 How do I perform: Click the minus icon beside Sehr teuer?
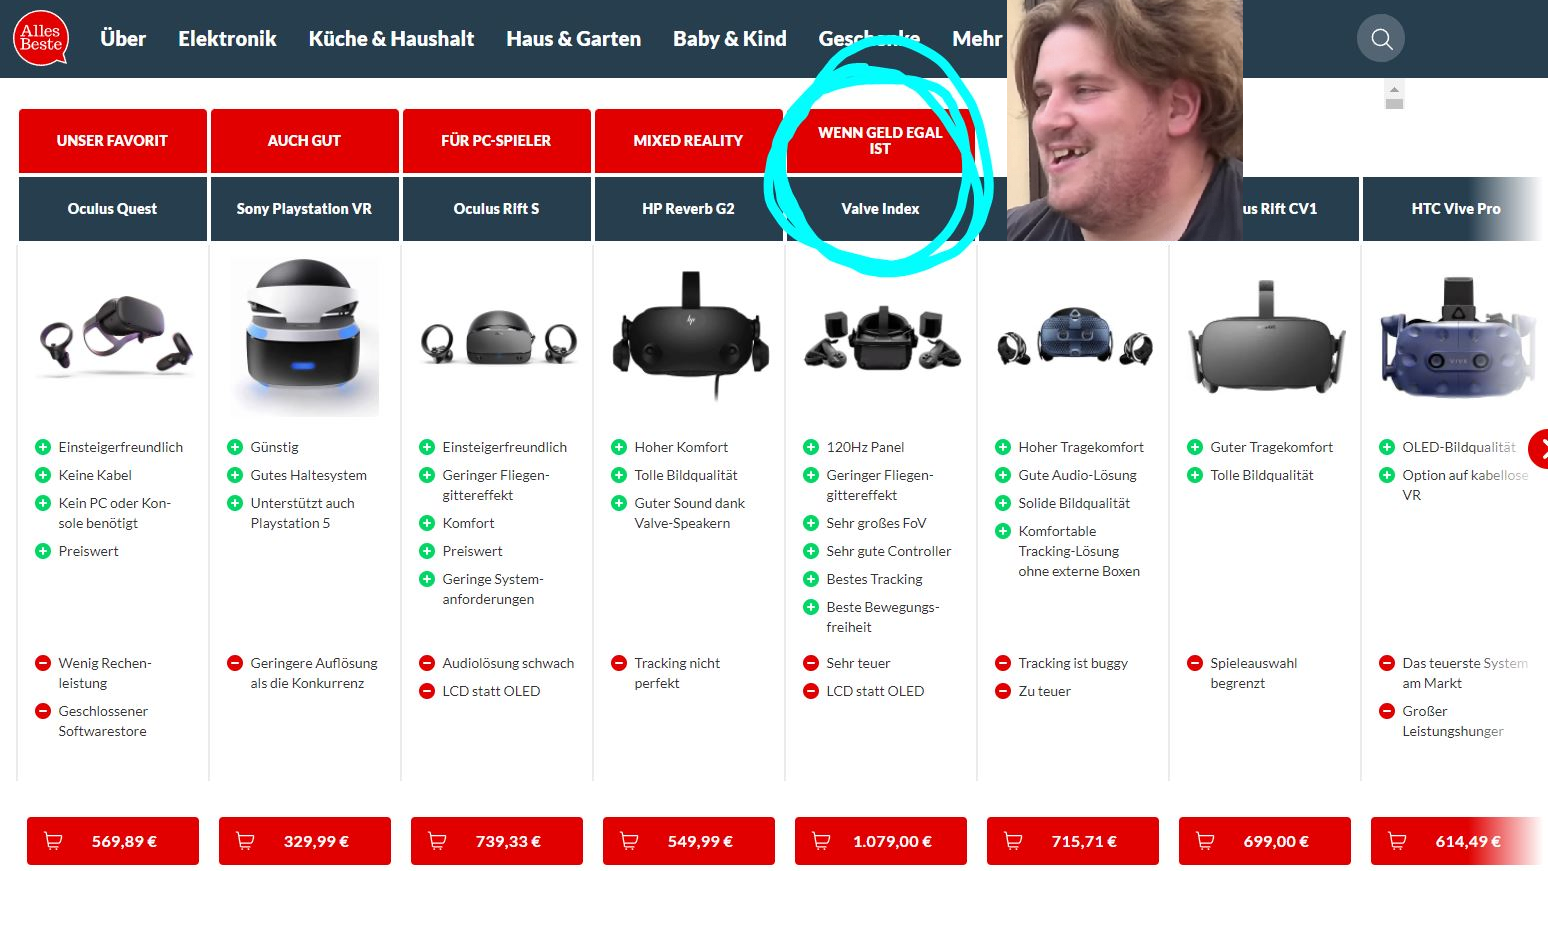click(x=811, y=663)
